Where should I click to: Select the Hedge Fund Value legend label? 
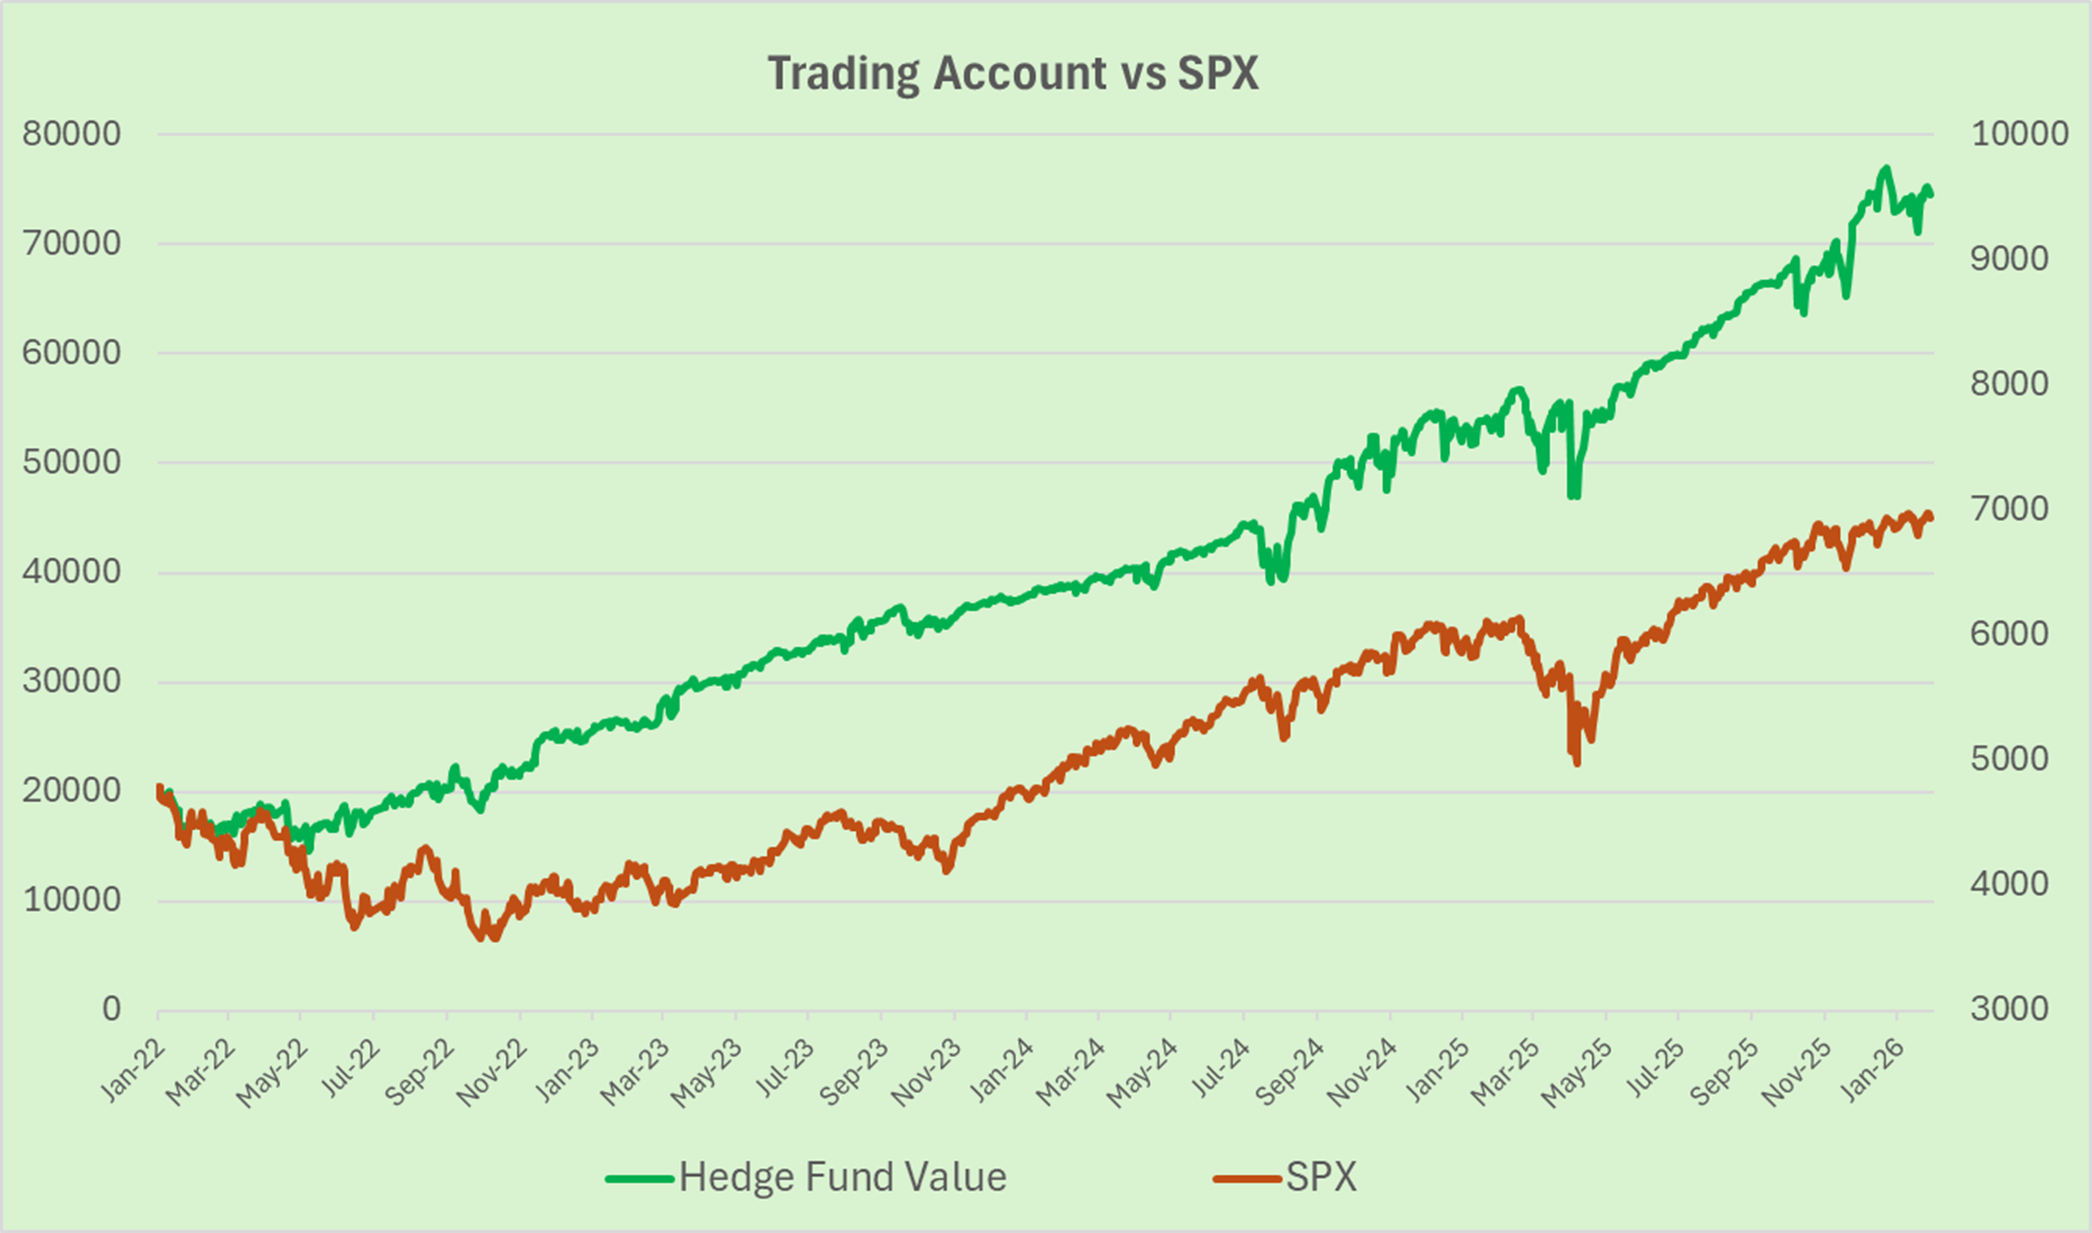(842, 1177)
